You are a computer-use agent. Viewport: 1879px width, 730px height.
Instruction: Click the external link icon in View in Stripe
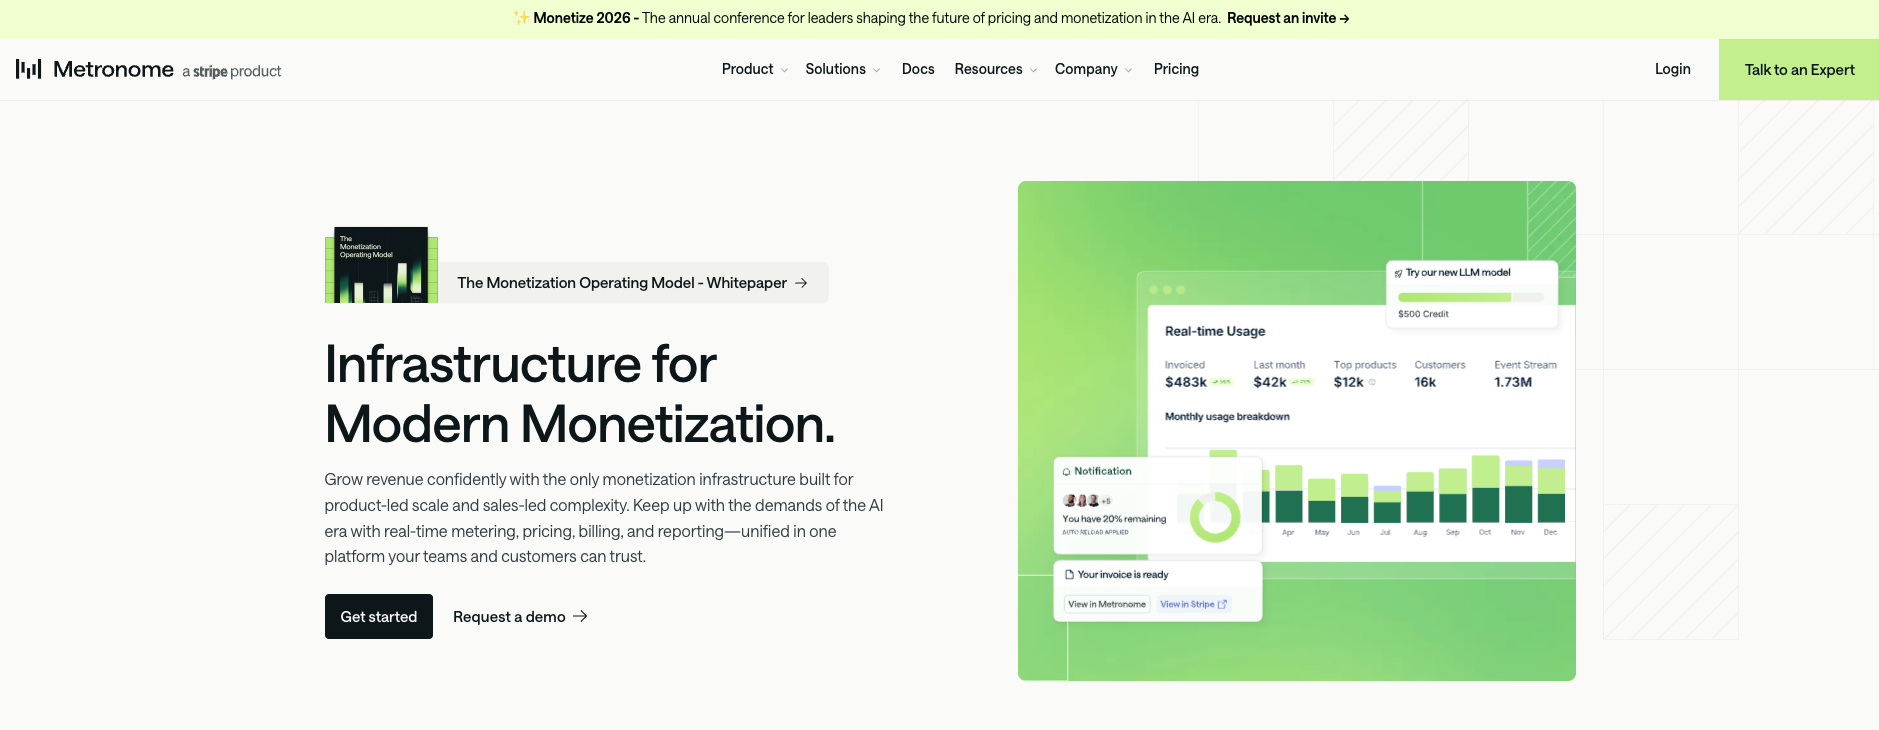(x=1222, y=604)
